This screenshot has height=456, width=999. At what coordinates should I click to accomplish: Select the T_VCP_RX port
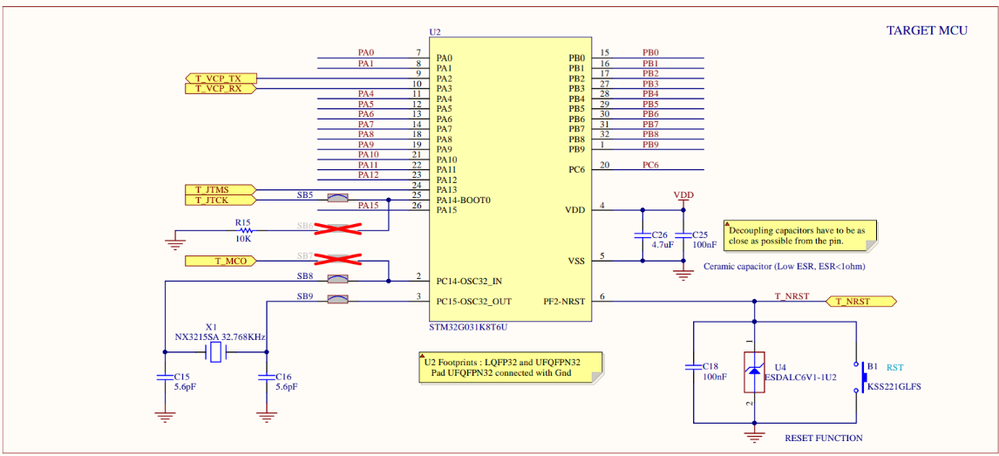[x=220, y=89]
